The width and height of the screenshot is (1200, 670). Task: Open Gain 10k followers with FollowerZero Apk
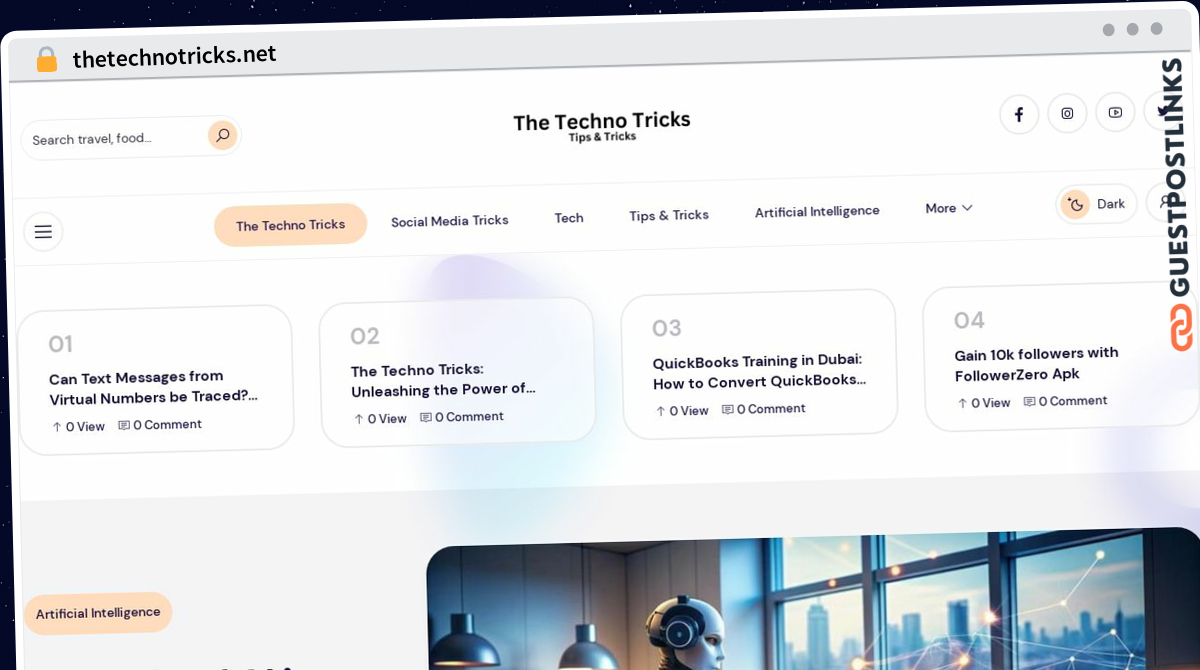coord(1036,364)
